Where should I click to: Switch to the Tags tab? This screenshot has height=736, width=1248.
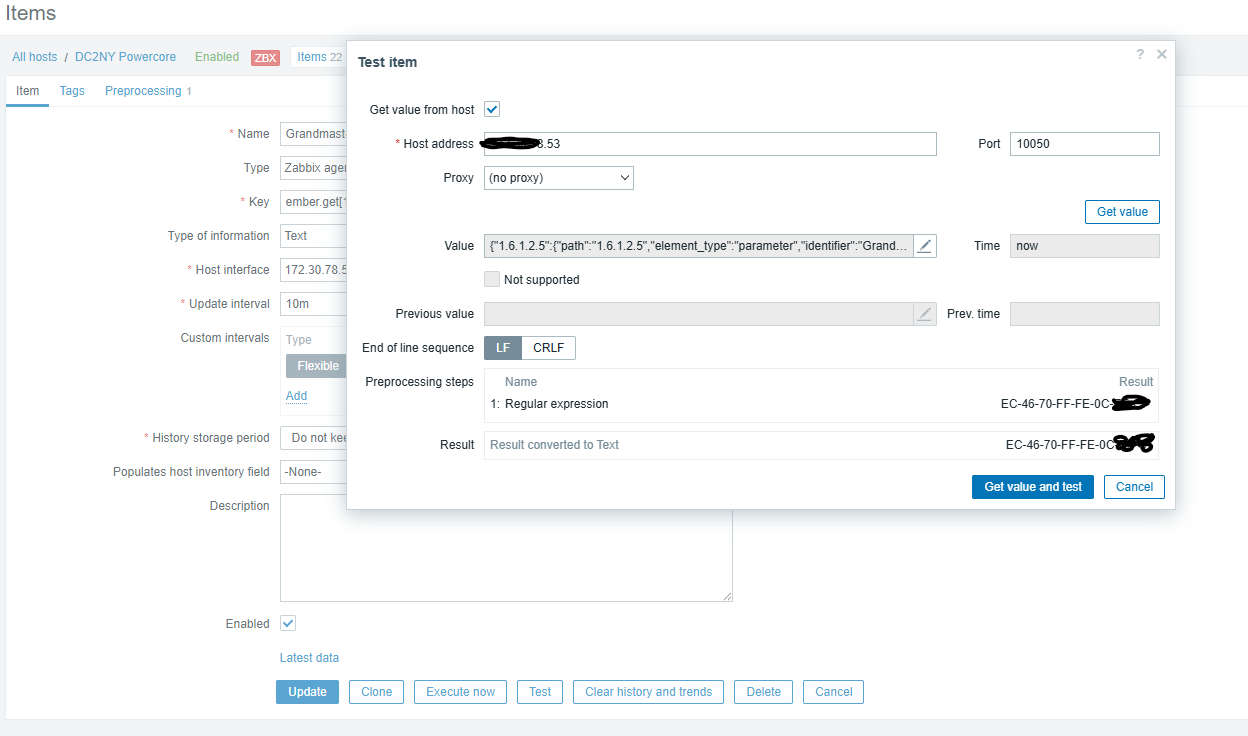72,91
